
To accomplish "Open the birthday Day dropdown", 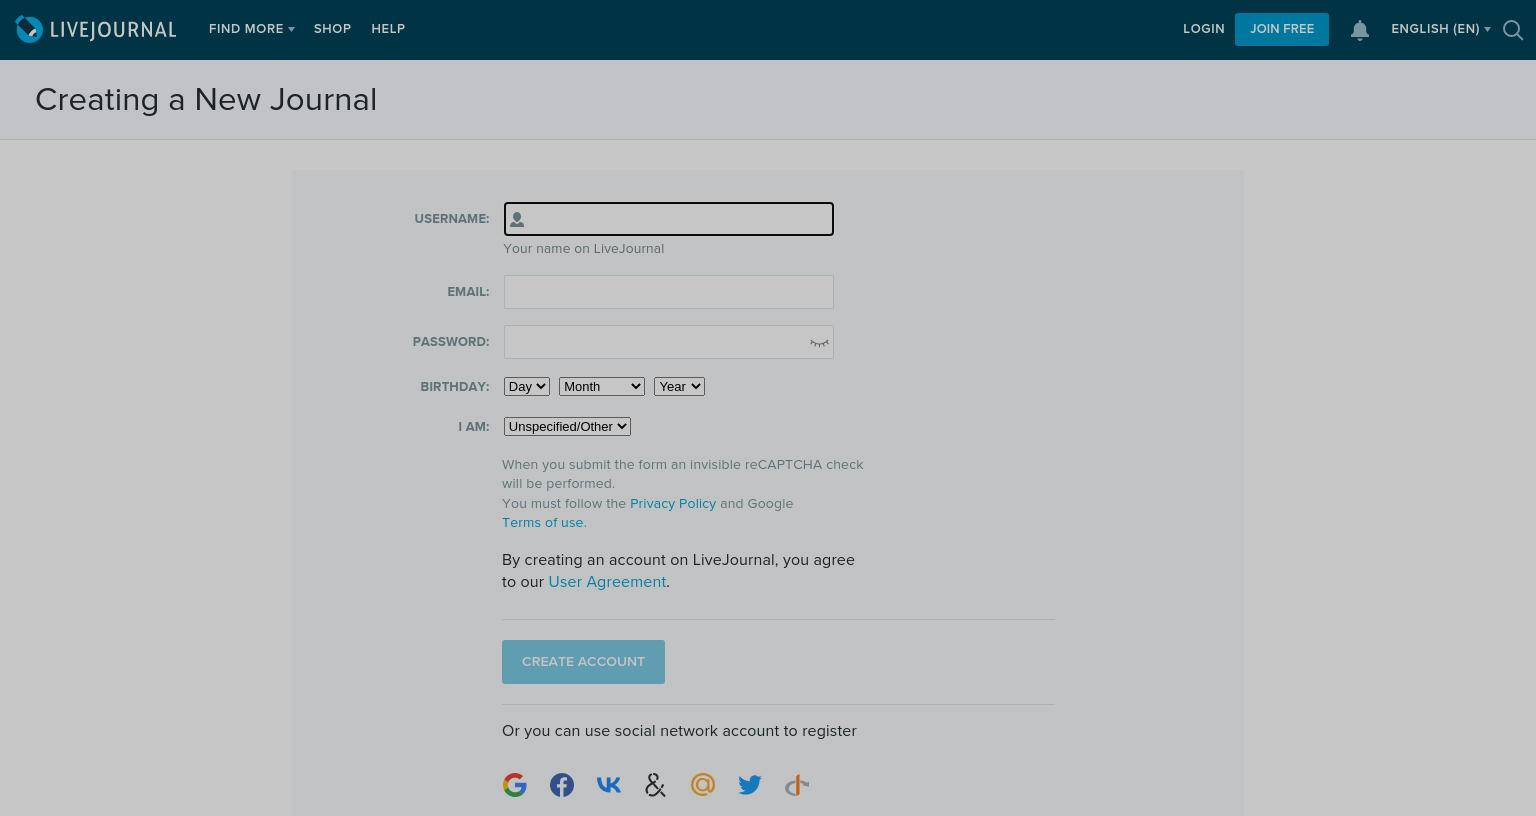I will click(527, 386).
